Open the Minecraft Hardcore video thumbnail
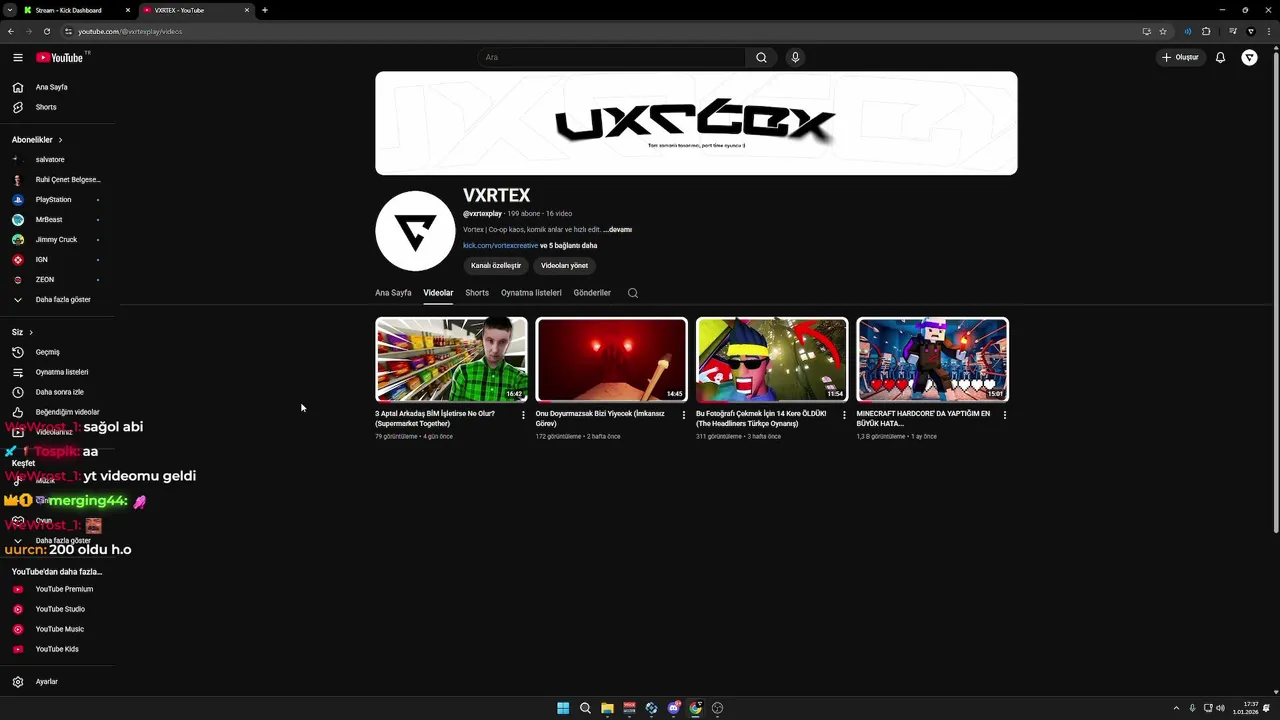 tap(932, 360)
